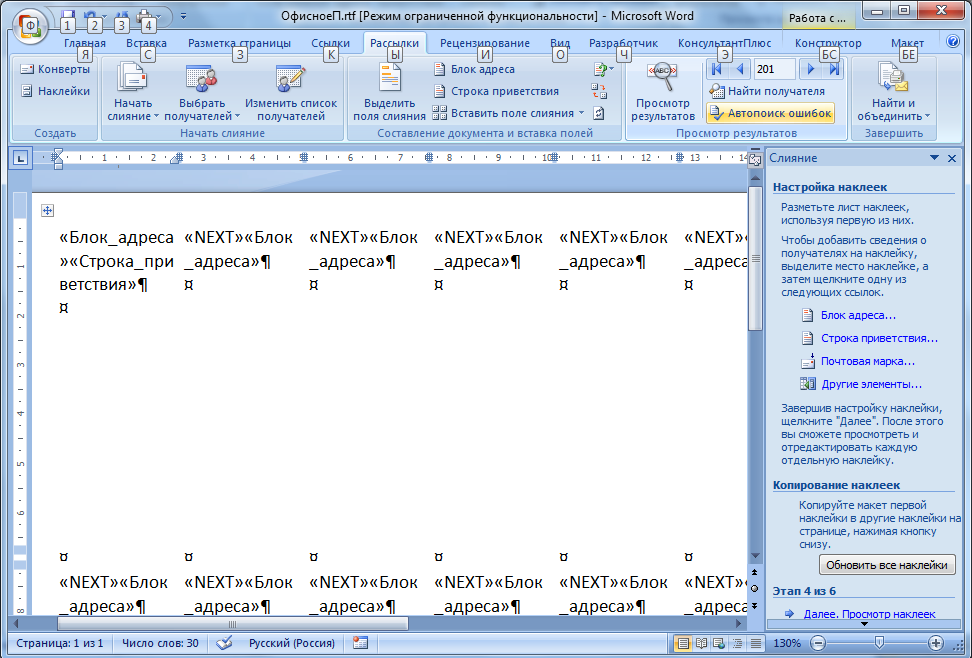Go to next record arrow

[810, 69]
